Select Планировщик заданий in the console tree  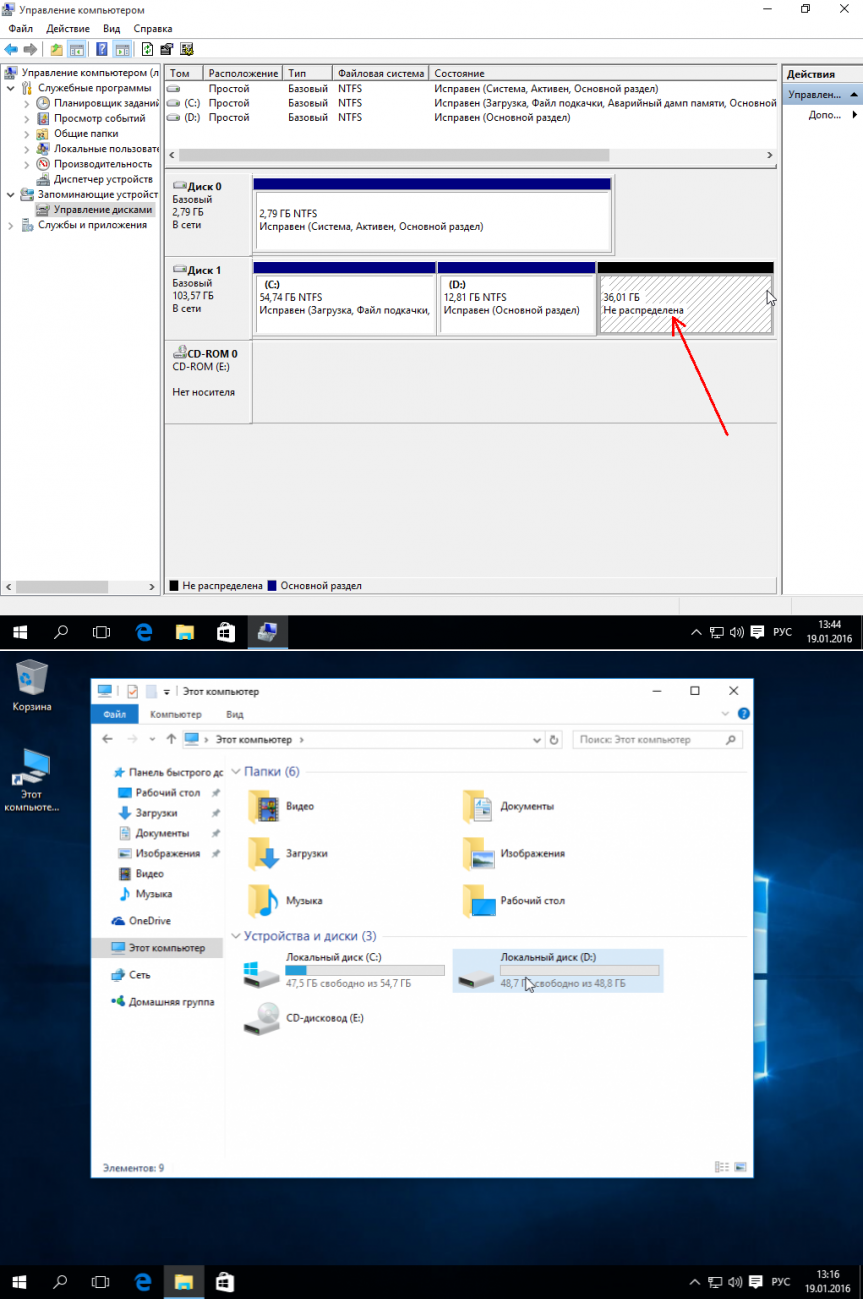coord(106,103)
